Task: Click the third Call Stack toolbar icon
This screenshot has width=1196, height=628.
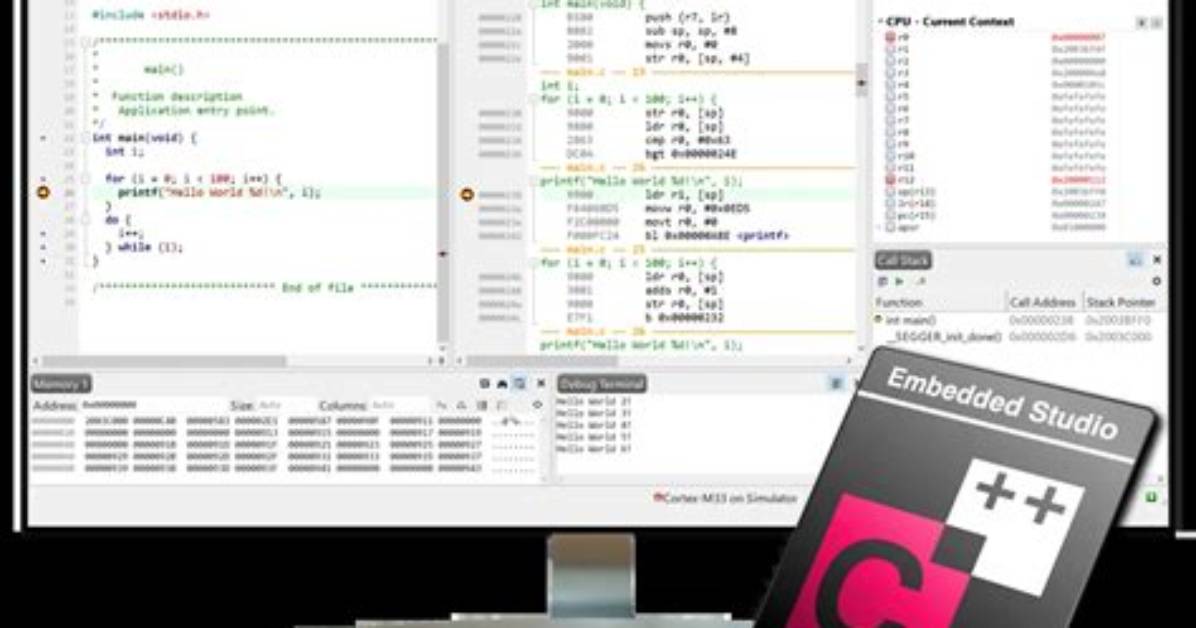Action: pos(921,282)
